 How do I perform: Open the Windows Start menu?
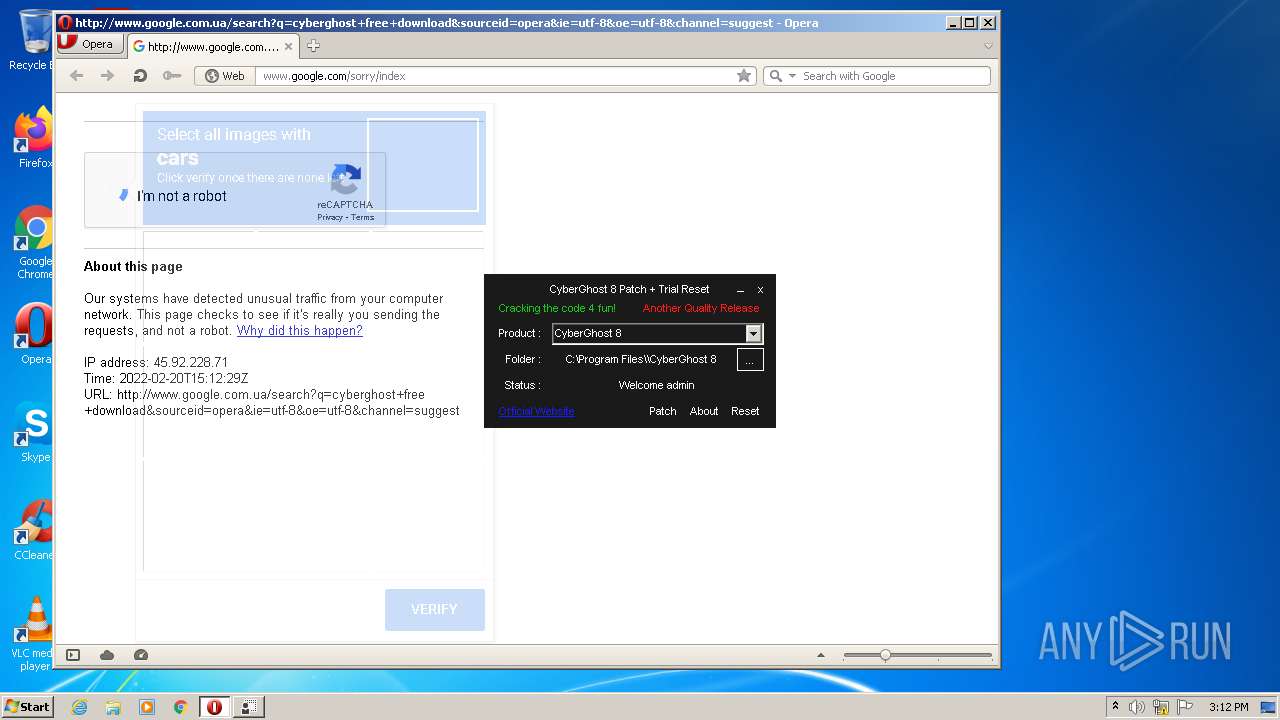click(28, 706)
